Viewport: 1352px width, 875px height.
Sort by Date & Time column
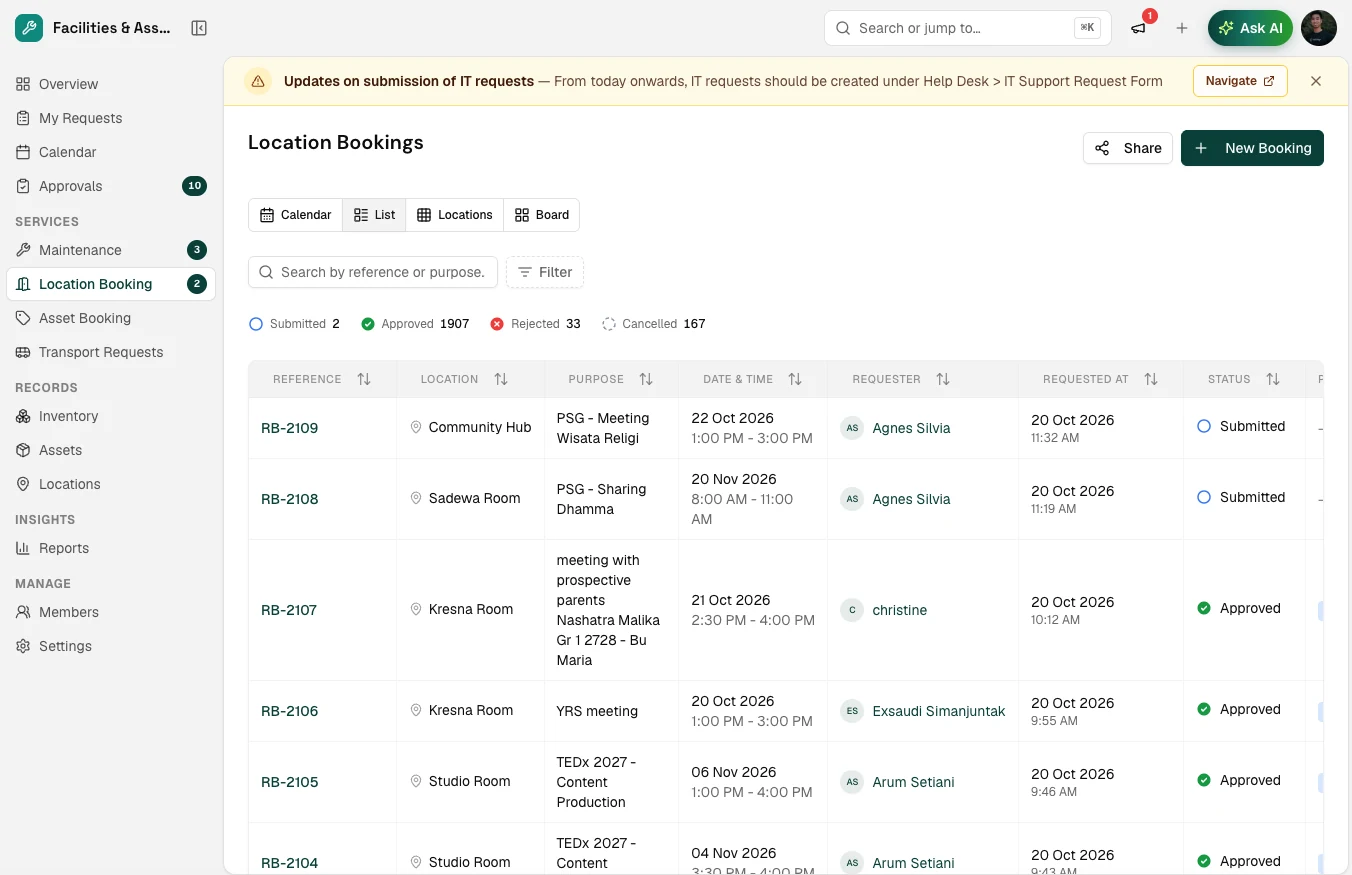tap(795, 379)
